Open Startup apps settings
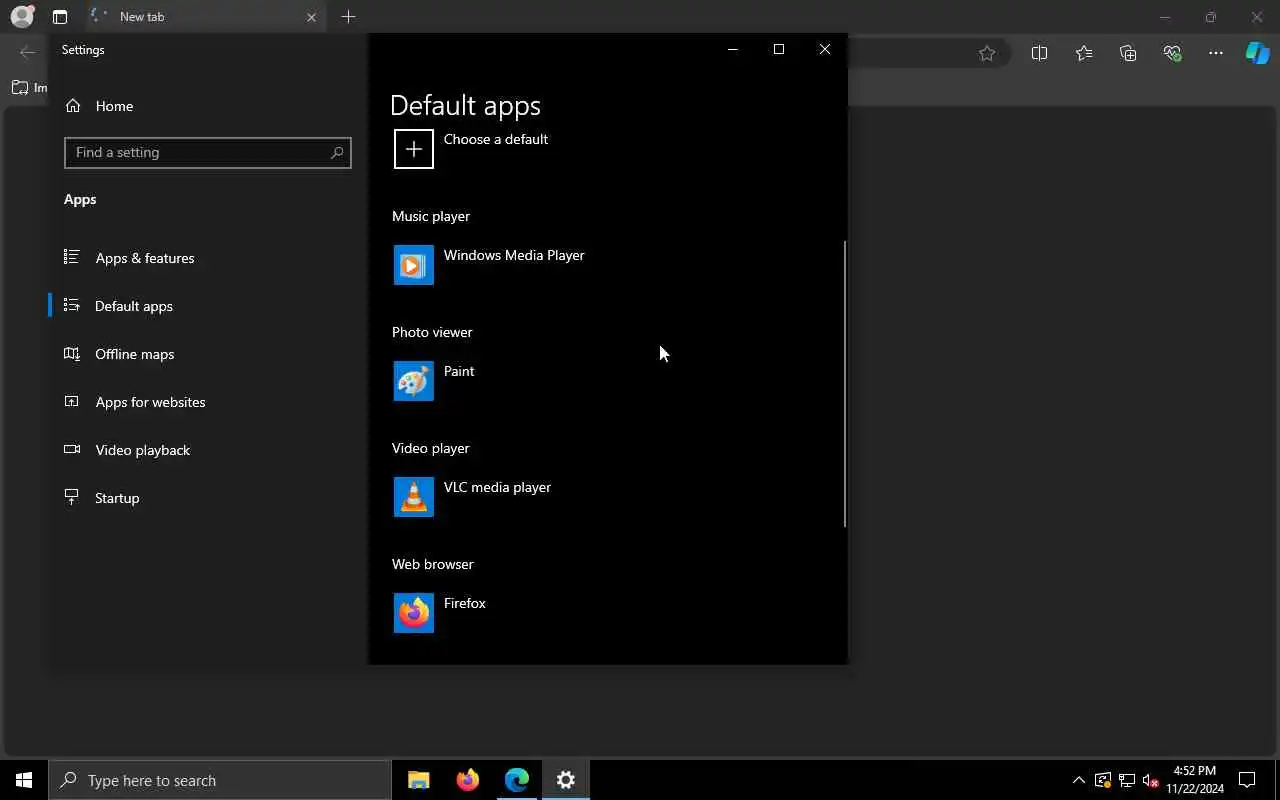 click(208, 498)
